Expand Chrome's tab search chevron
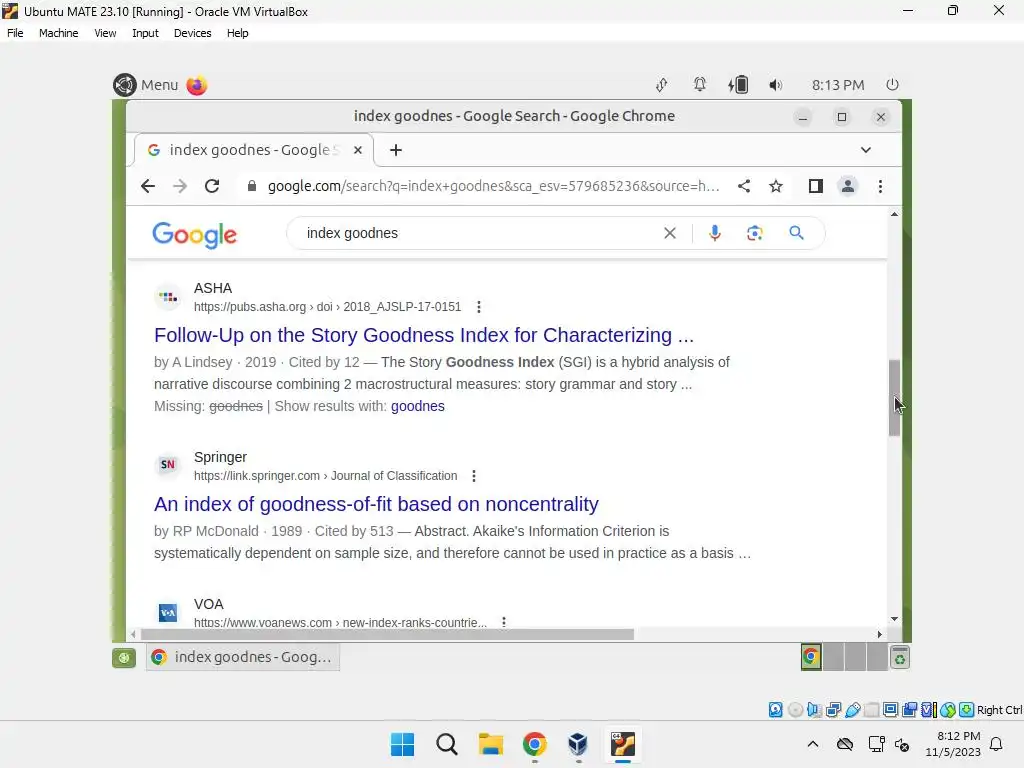Screen dimensions: 1024x768 click(x=866, y=150)
